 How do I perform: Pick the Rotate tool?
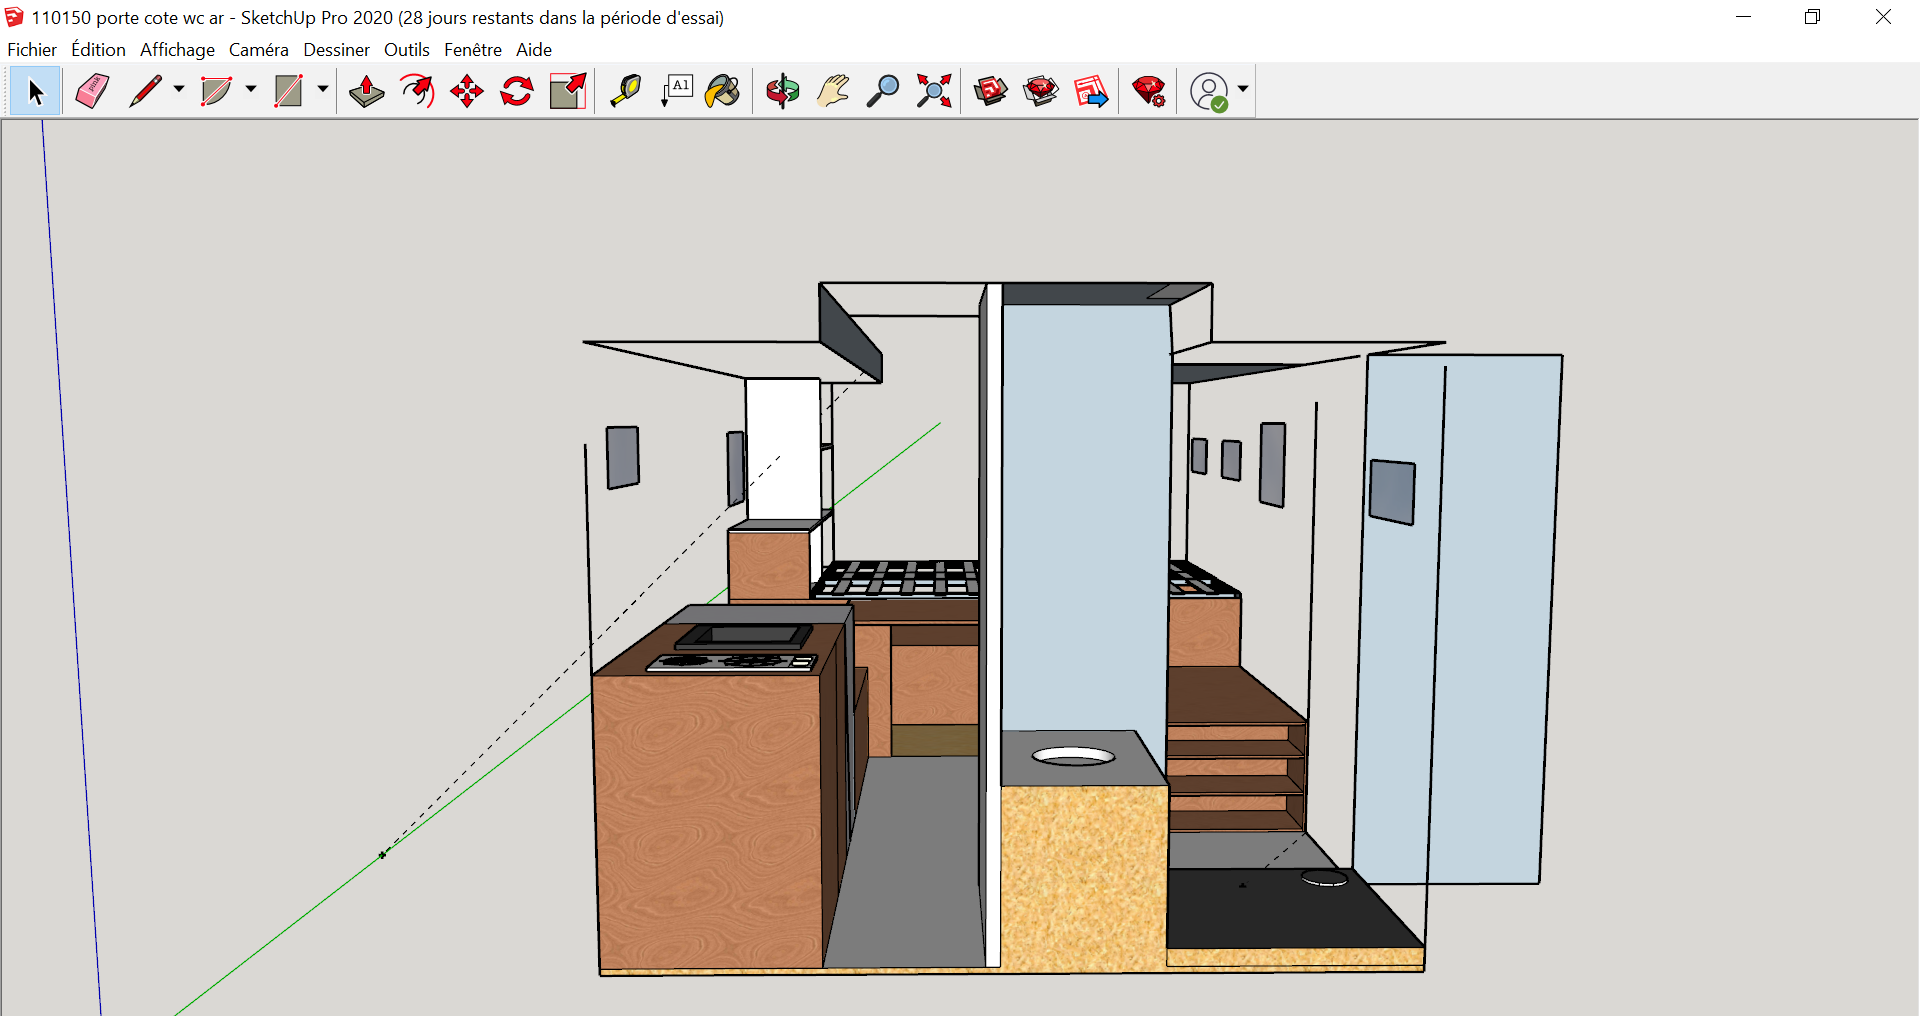(x=517, y=91)
